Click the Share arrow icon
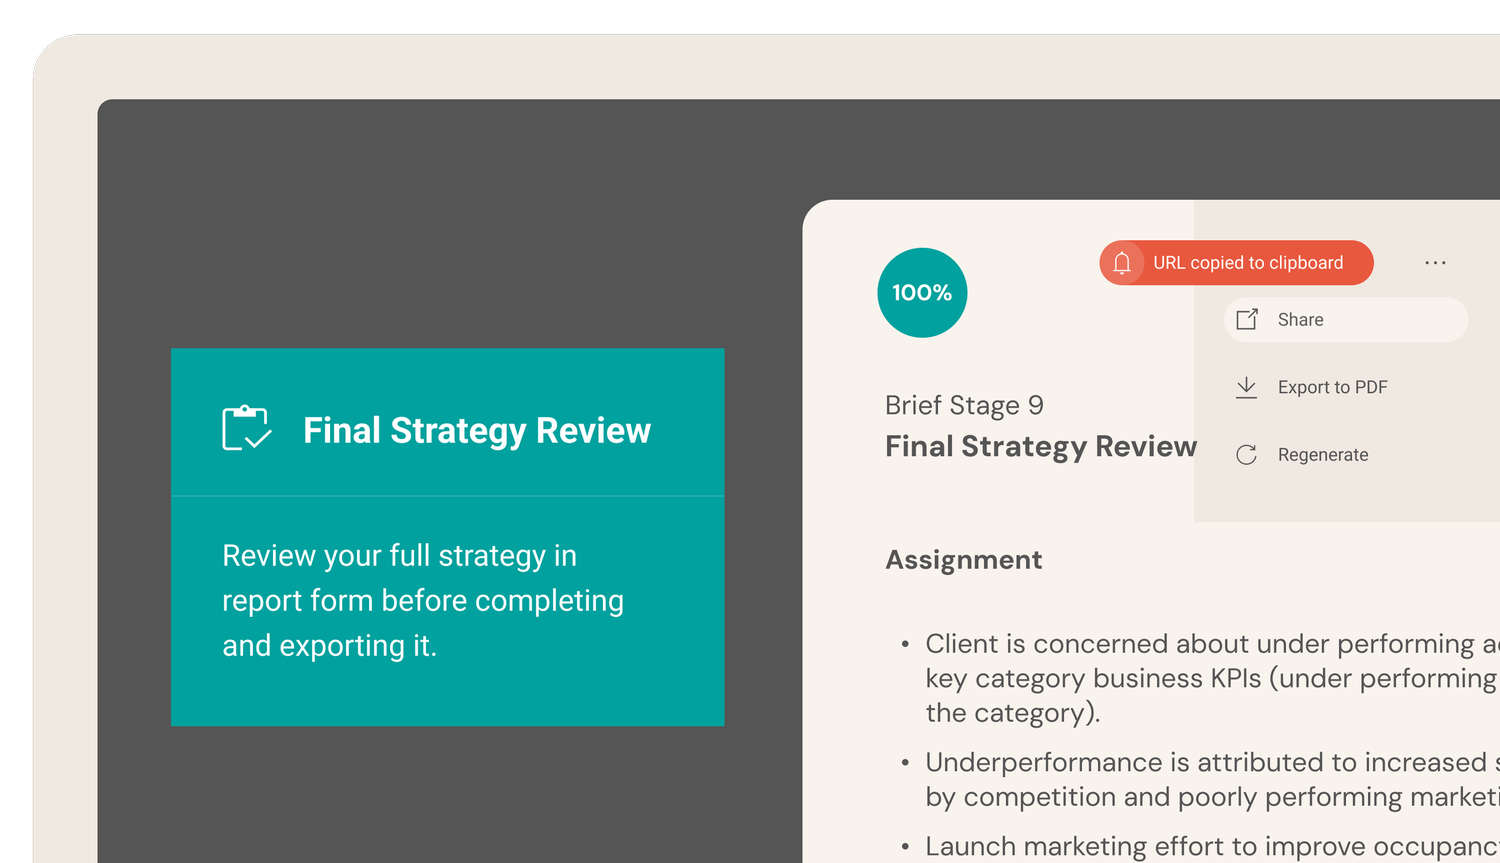This screenshot has width=1500, height=863. (1247, 319)
